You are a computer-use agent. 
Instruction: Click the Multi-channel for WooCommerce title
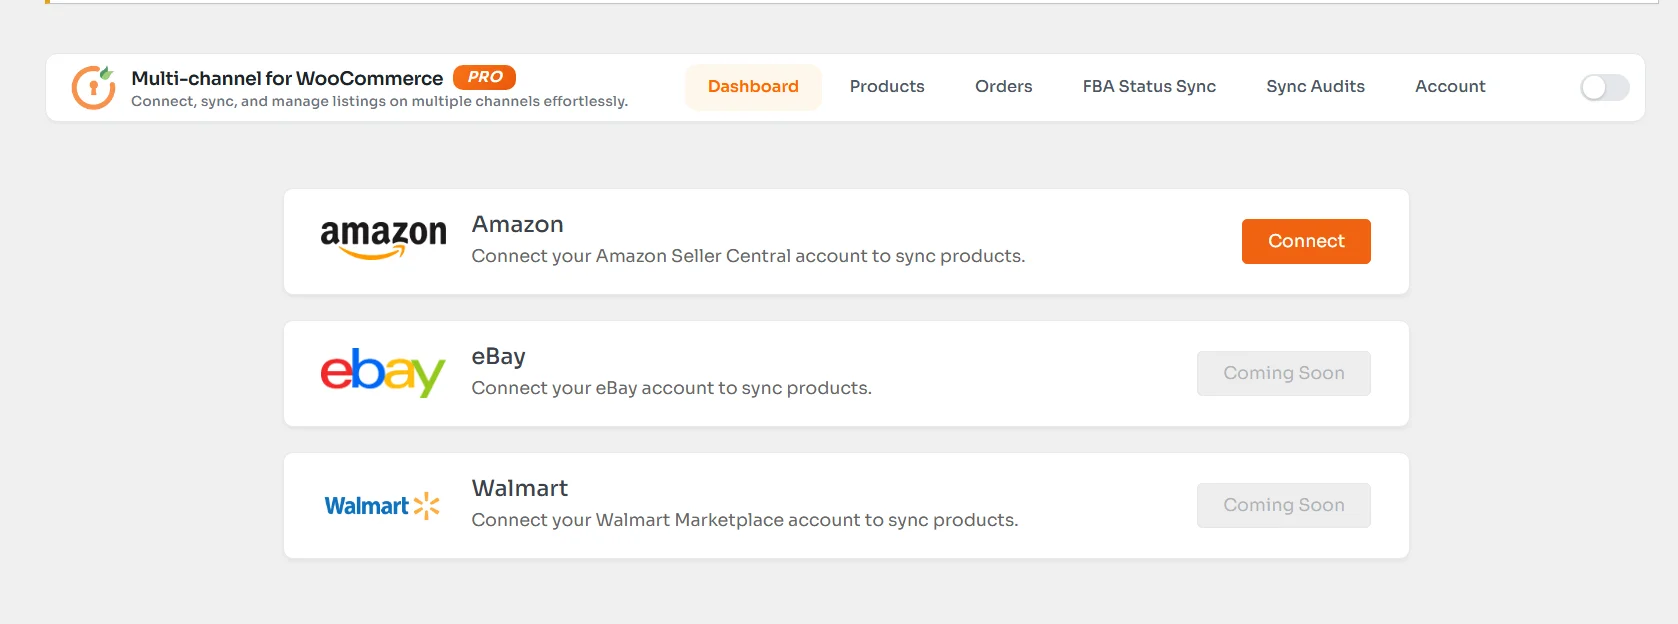287,78
